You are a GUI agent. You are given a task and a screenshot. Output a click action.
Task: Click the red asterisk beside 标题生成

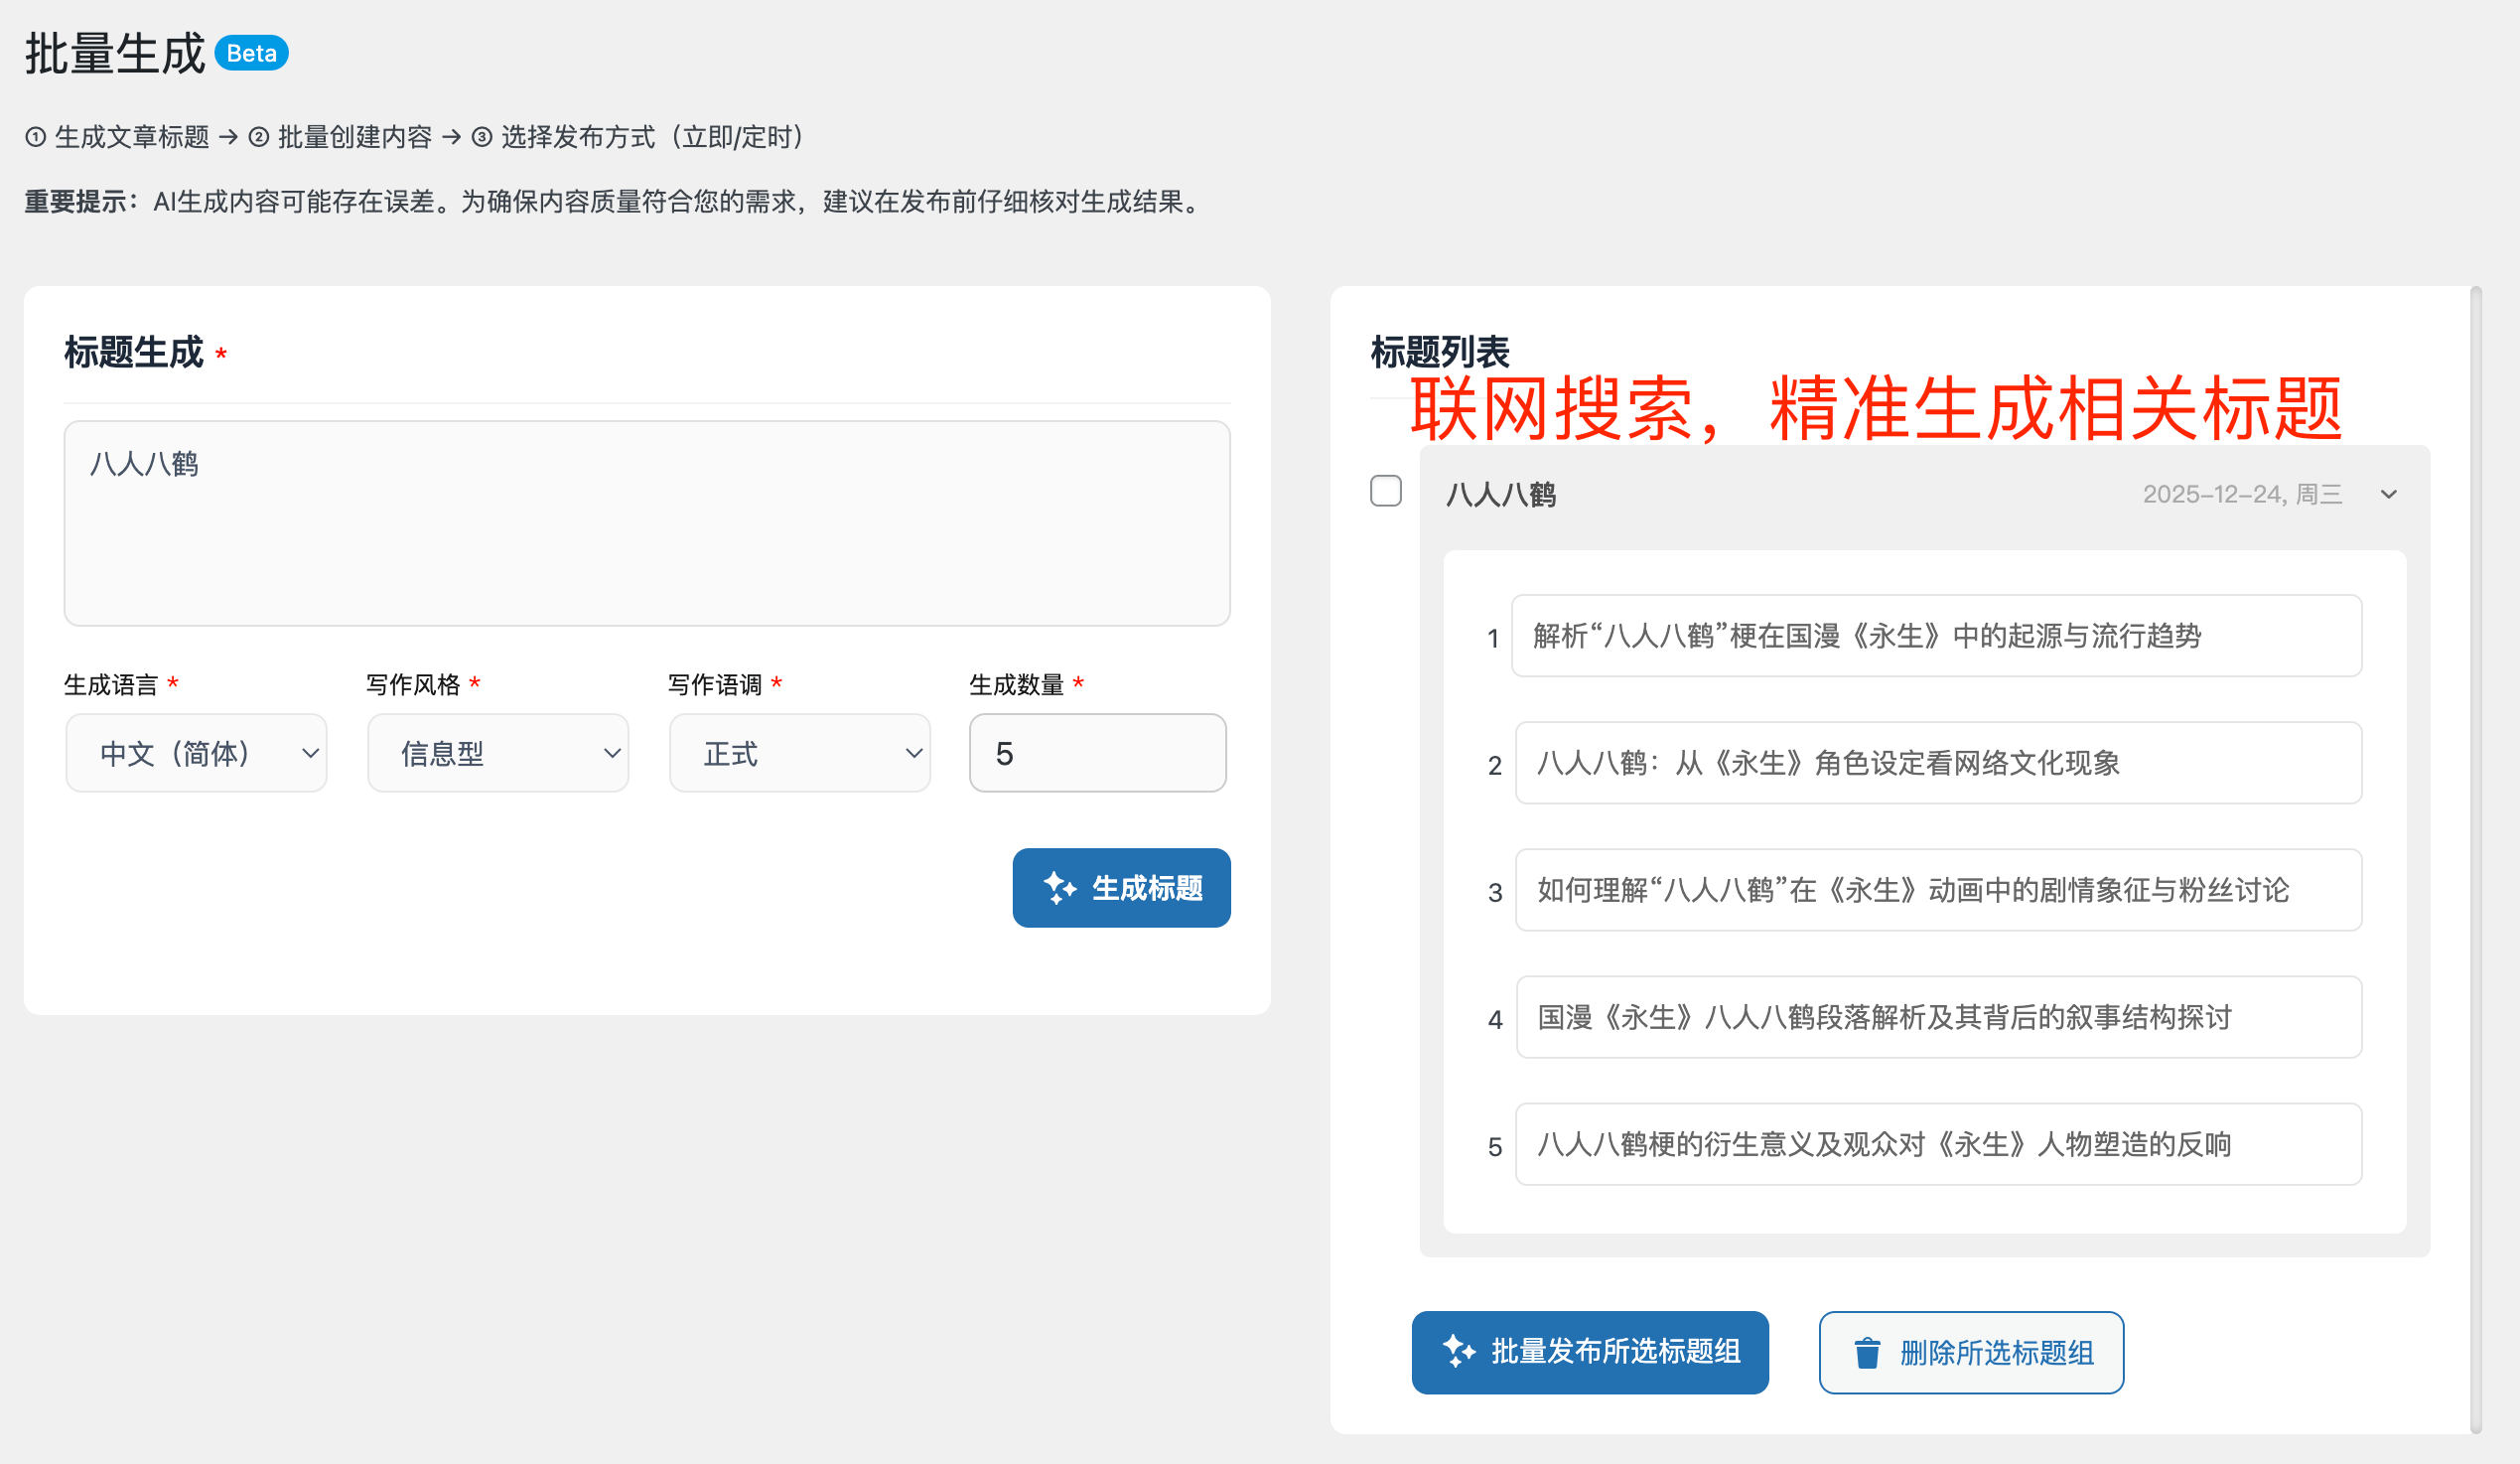(222, 352)
